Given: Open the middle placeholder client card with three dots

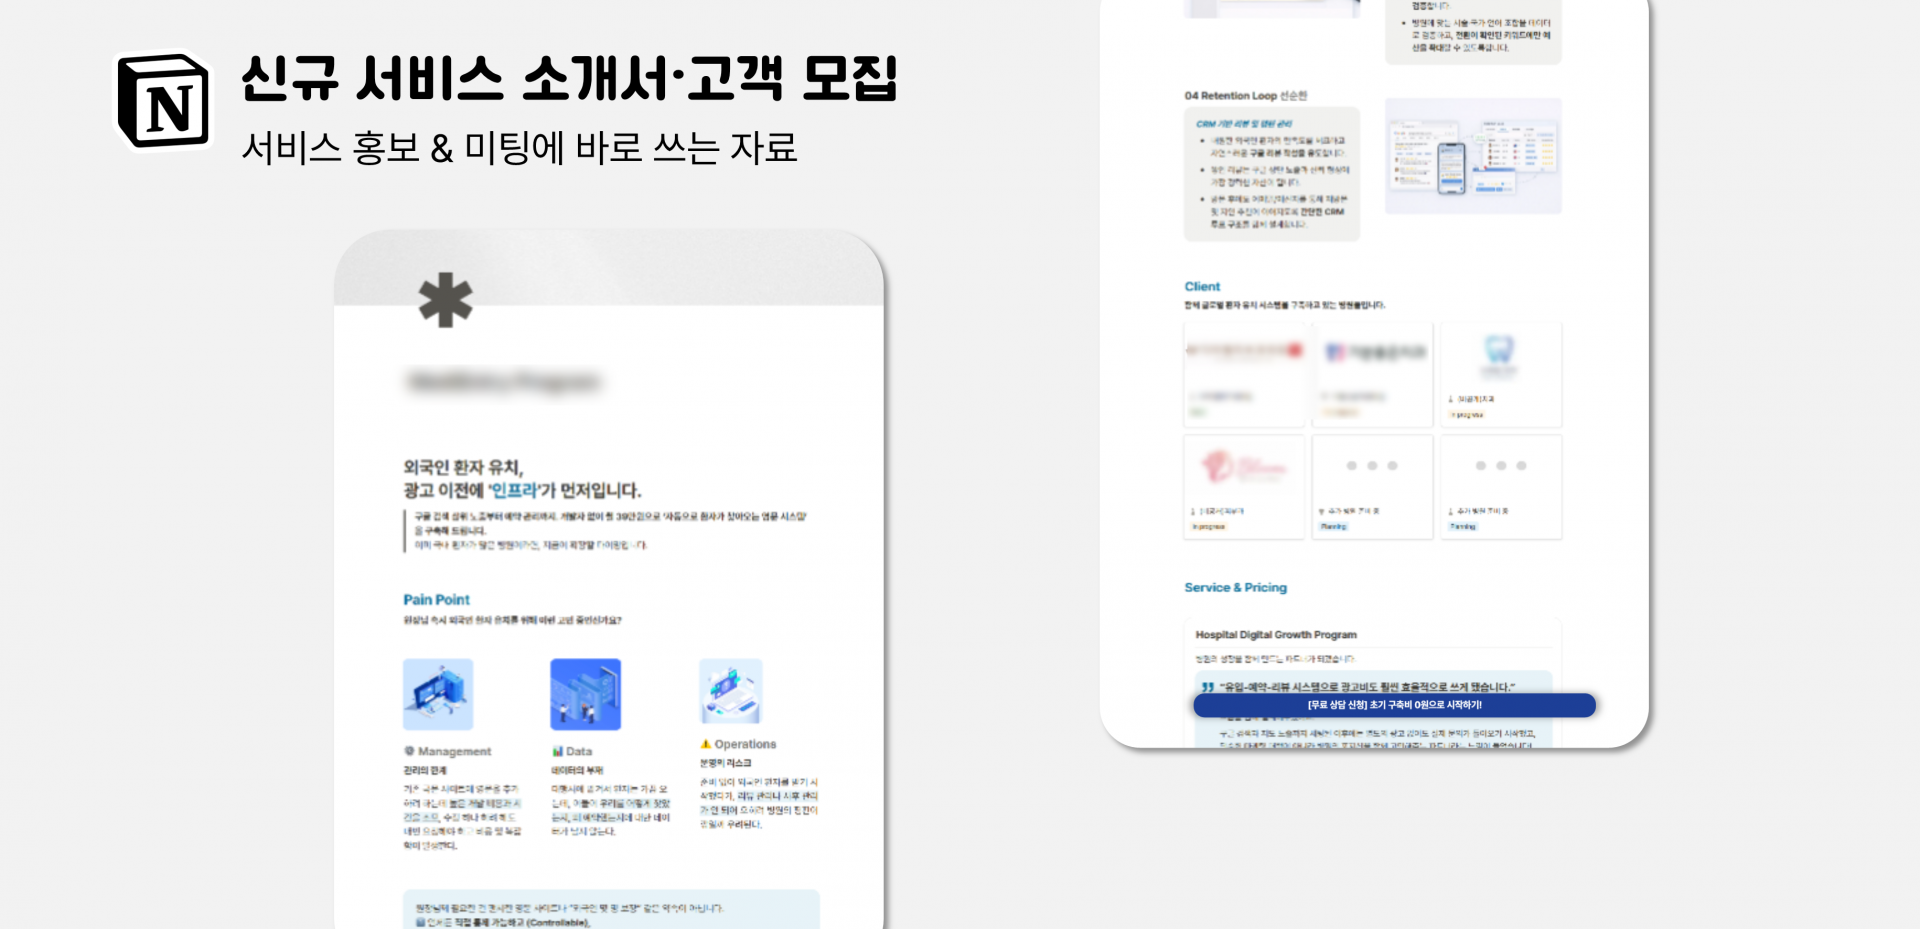Looking at the screenshot, I should coord(1372,487).
